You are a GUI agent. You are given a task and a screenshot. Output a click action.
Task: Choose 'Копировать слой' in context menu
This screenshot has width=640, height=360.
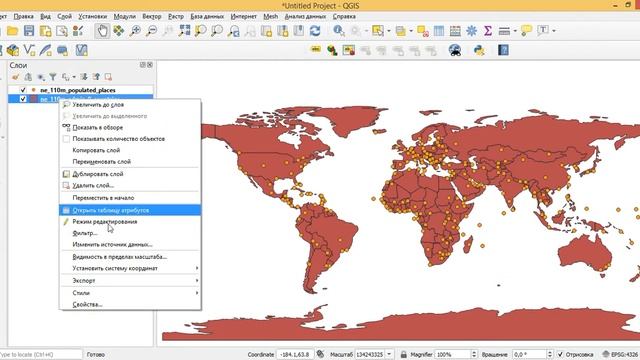coord(130,150)
